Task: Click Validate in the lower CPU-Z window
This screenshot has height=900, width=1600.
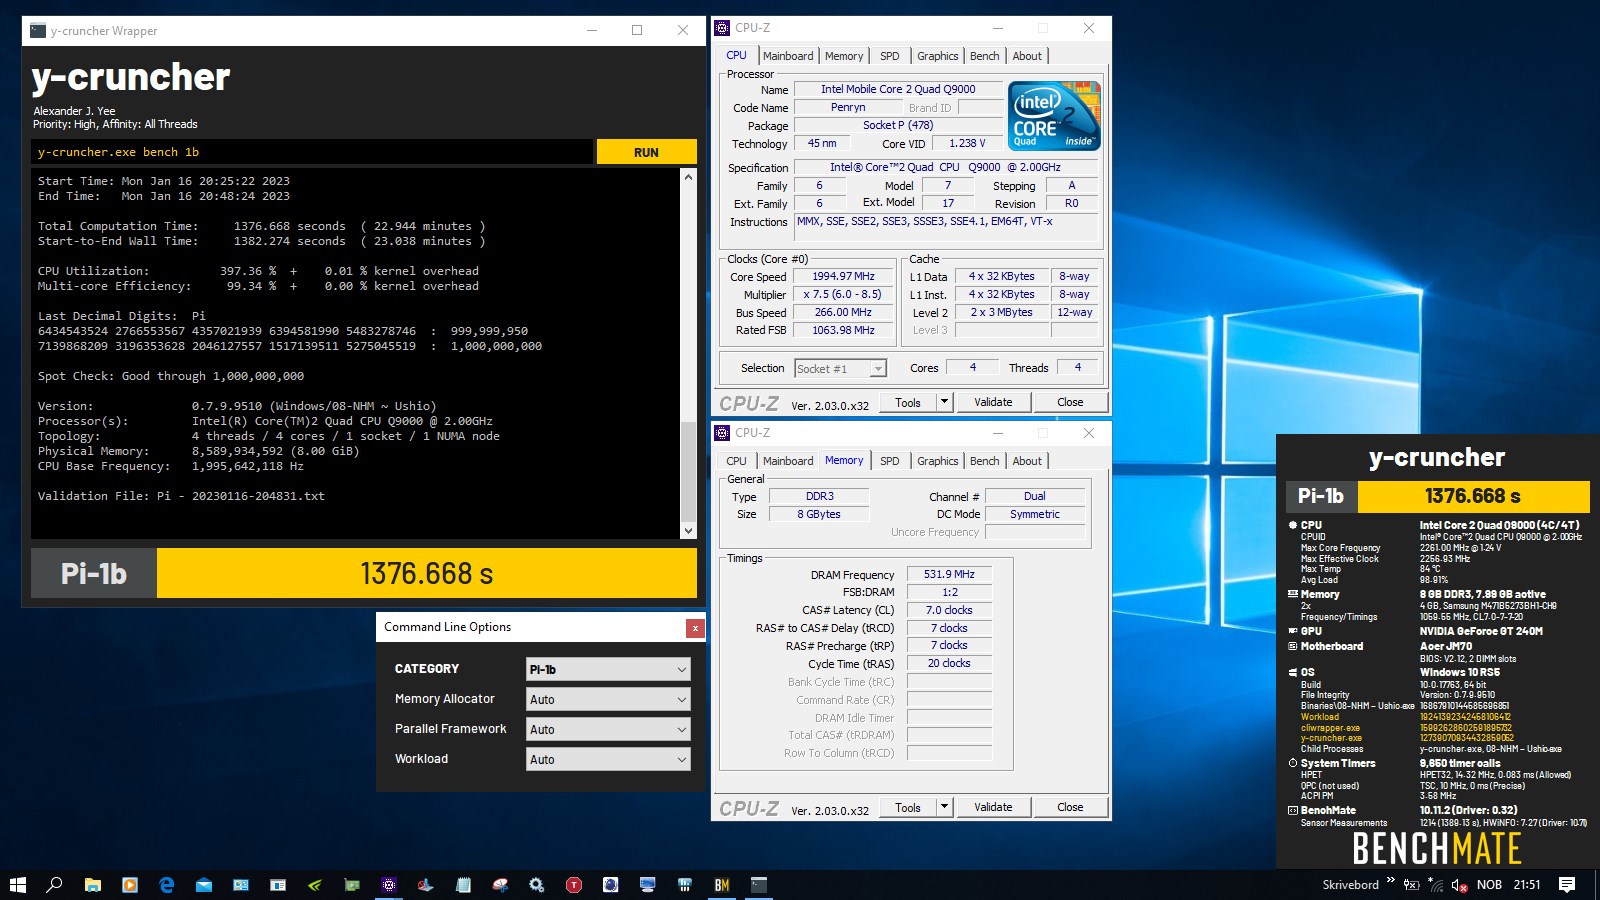Action: 993,807
